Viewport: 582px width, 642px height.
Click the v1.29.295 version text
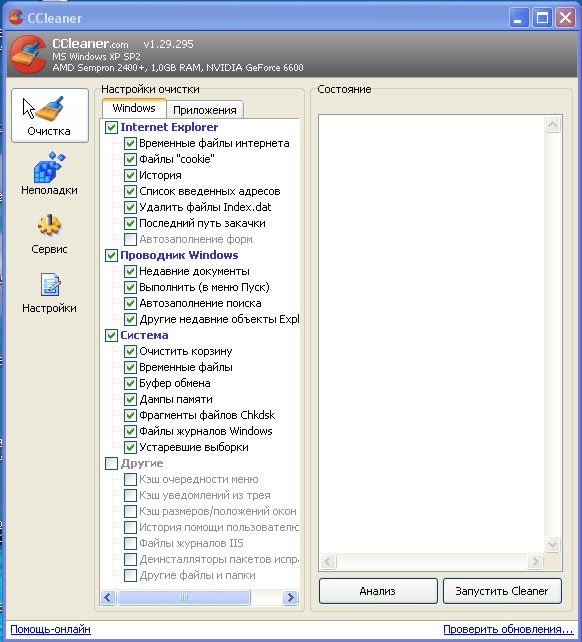(168, 44)
